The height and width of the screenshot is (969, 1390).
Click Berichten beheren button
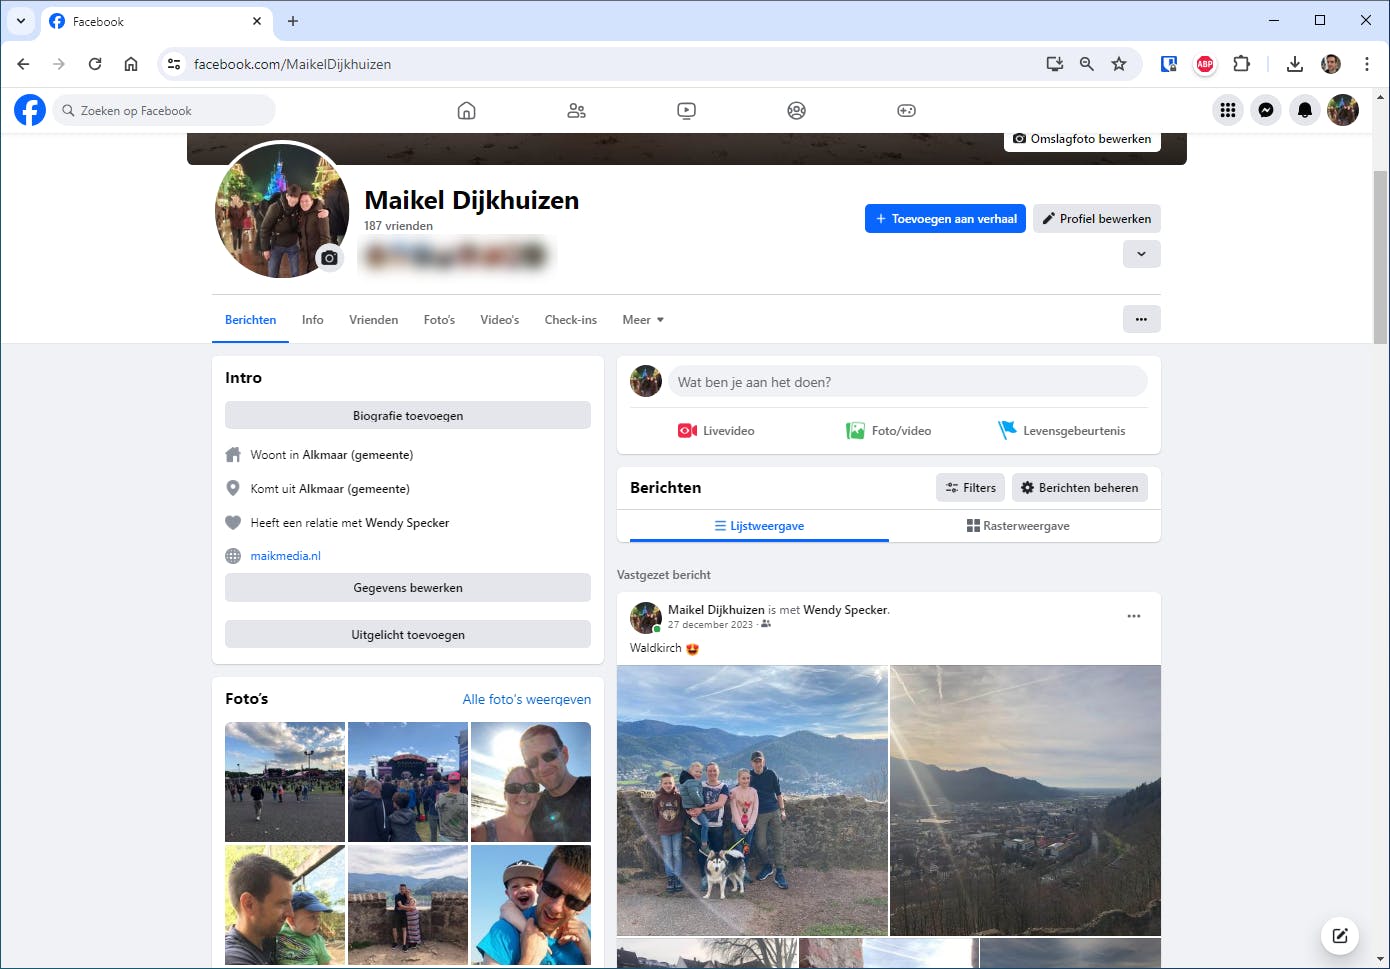[1080, 488]
